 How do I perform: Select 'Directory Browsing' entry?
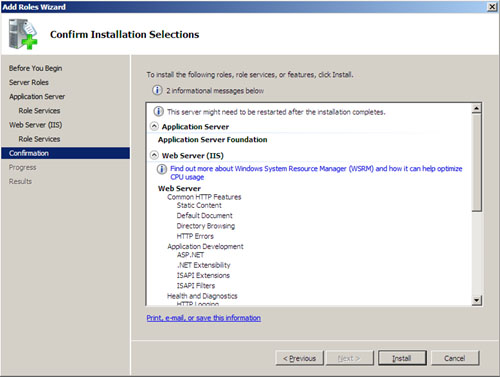pyautogui.click(x=206, y=226)
